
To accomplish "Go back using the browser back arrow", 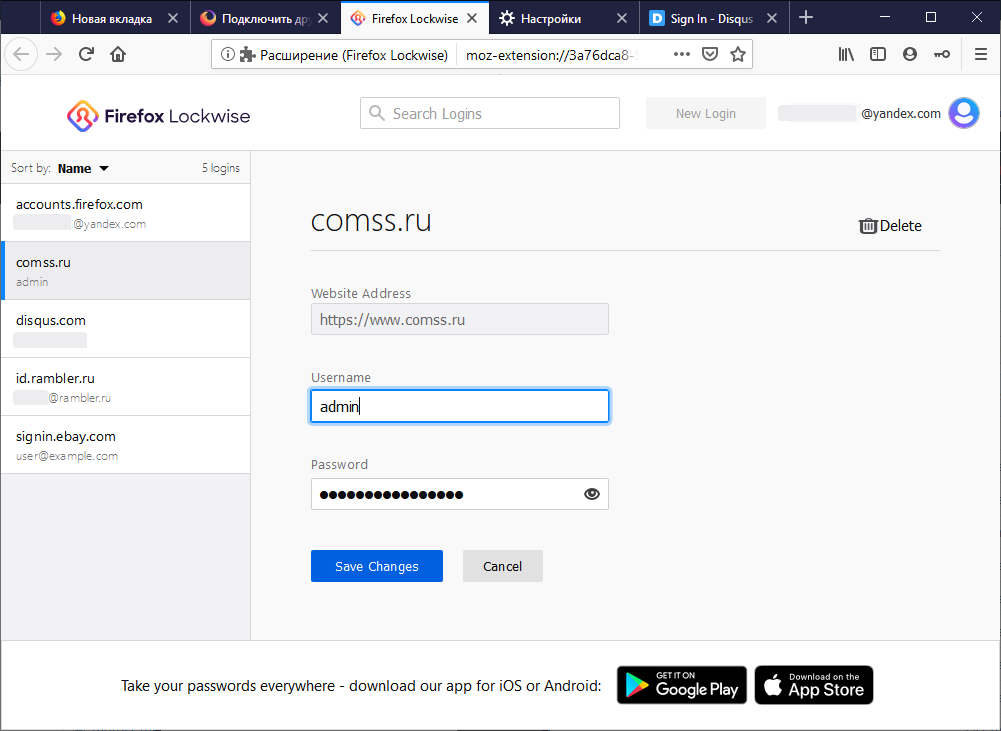I will pyautogui.click(x=21, y=54).
